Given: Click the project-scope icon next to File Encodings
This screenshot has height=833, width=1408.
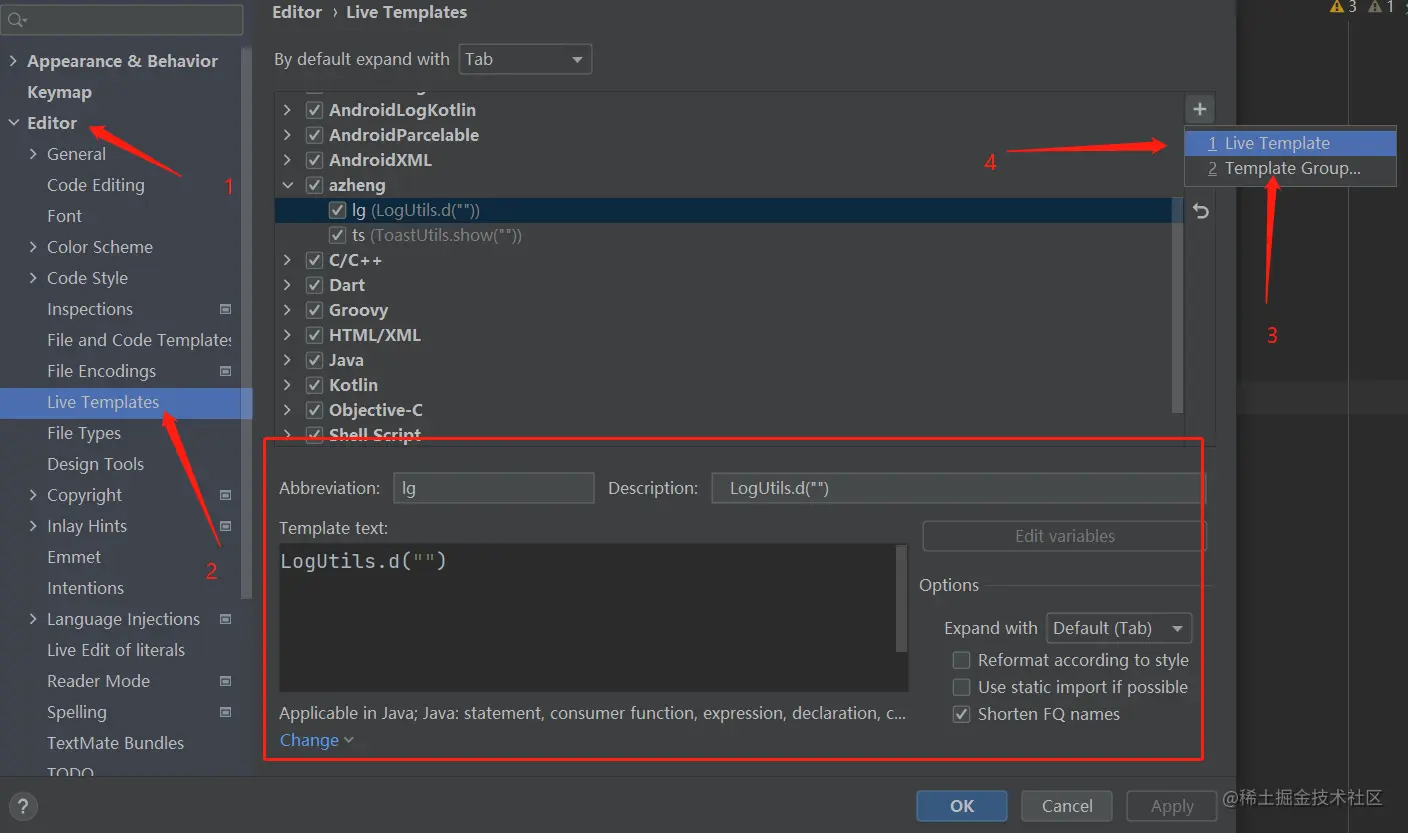Looking at the screenshot, I should coord(225,371).
